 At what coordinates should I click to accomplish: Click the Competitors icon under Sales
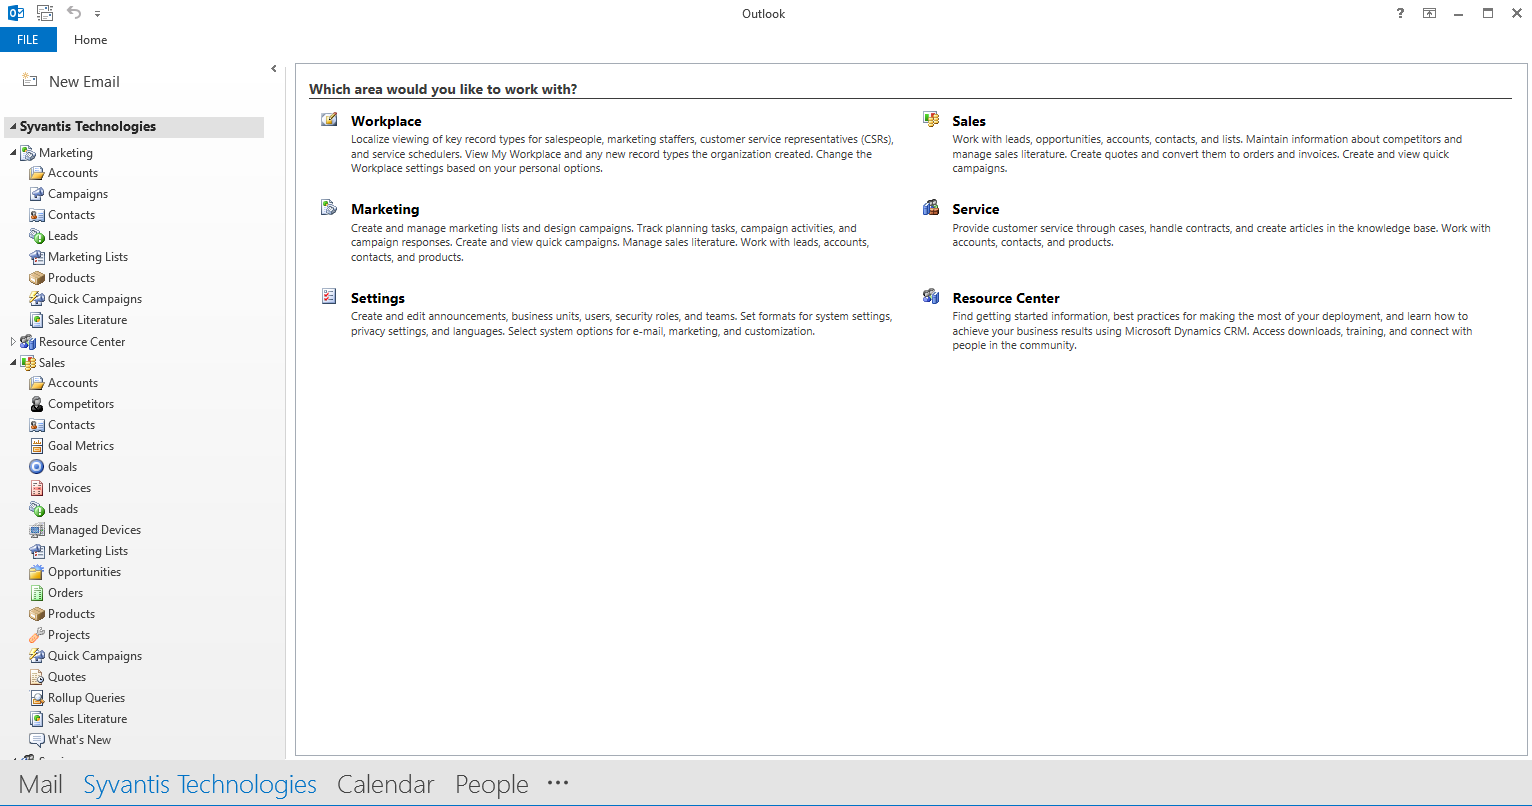tap(37, 404)
